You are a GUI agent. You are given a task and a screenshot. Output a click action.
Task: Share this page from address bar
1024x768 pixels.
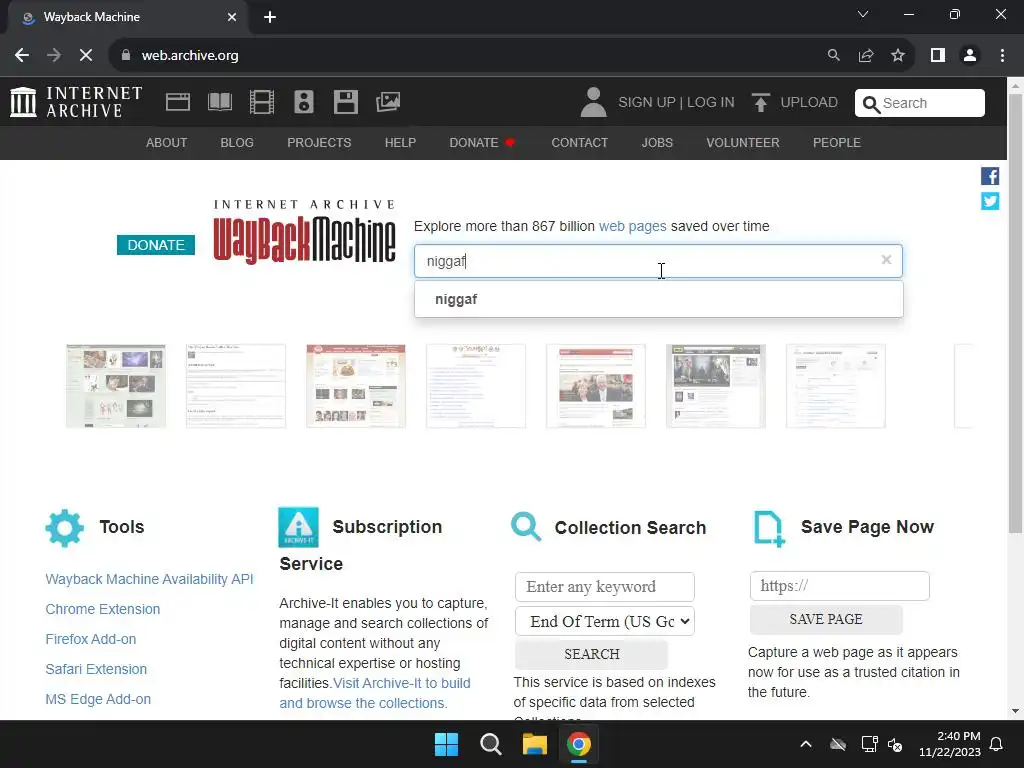(866, 56)
